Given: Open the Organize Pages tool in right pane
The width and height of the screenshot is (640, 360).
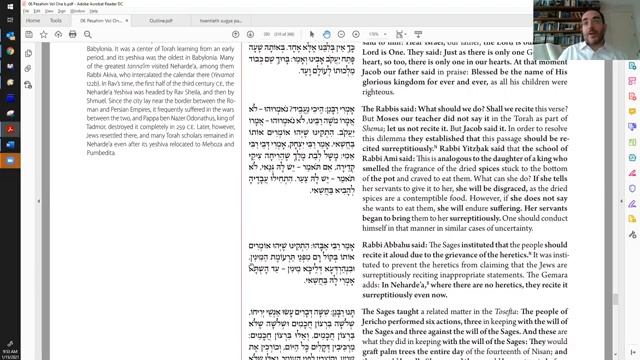Looking at the screenshot, I should (x=632, y=81).
